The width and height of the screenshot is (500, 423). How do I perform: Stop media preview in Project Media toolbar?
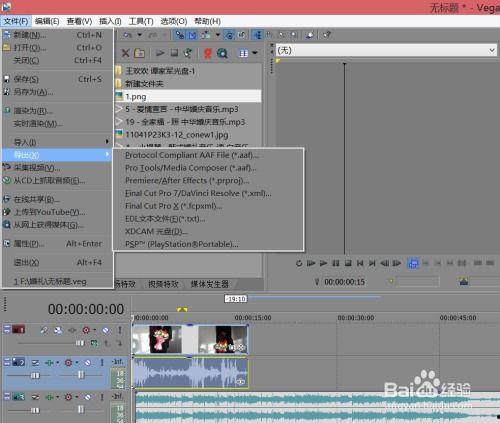174,53
